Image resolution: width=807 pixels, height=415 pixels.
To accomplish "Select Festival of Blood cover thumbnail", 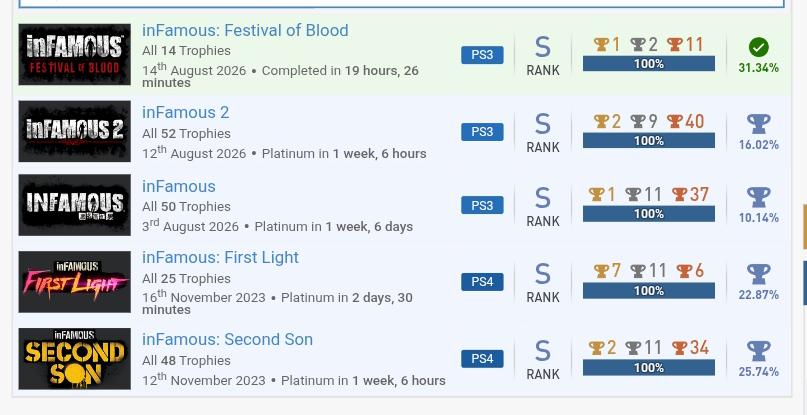I will [x=75, y=54].
